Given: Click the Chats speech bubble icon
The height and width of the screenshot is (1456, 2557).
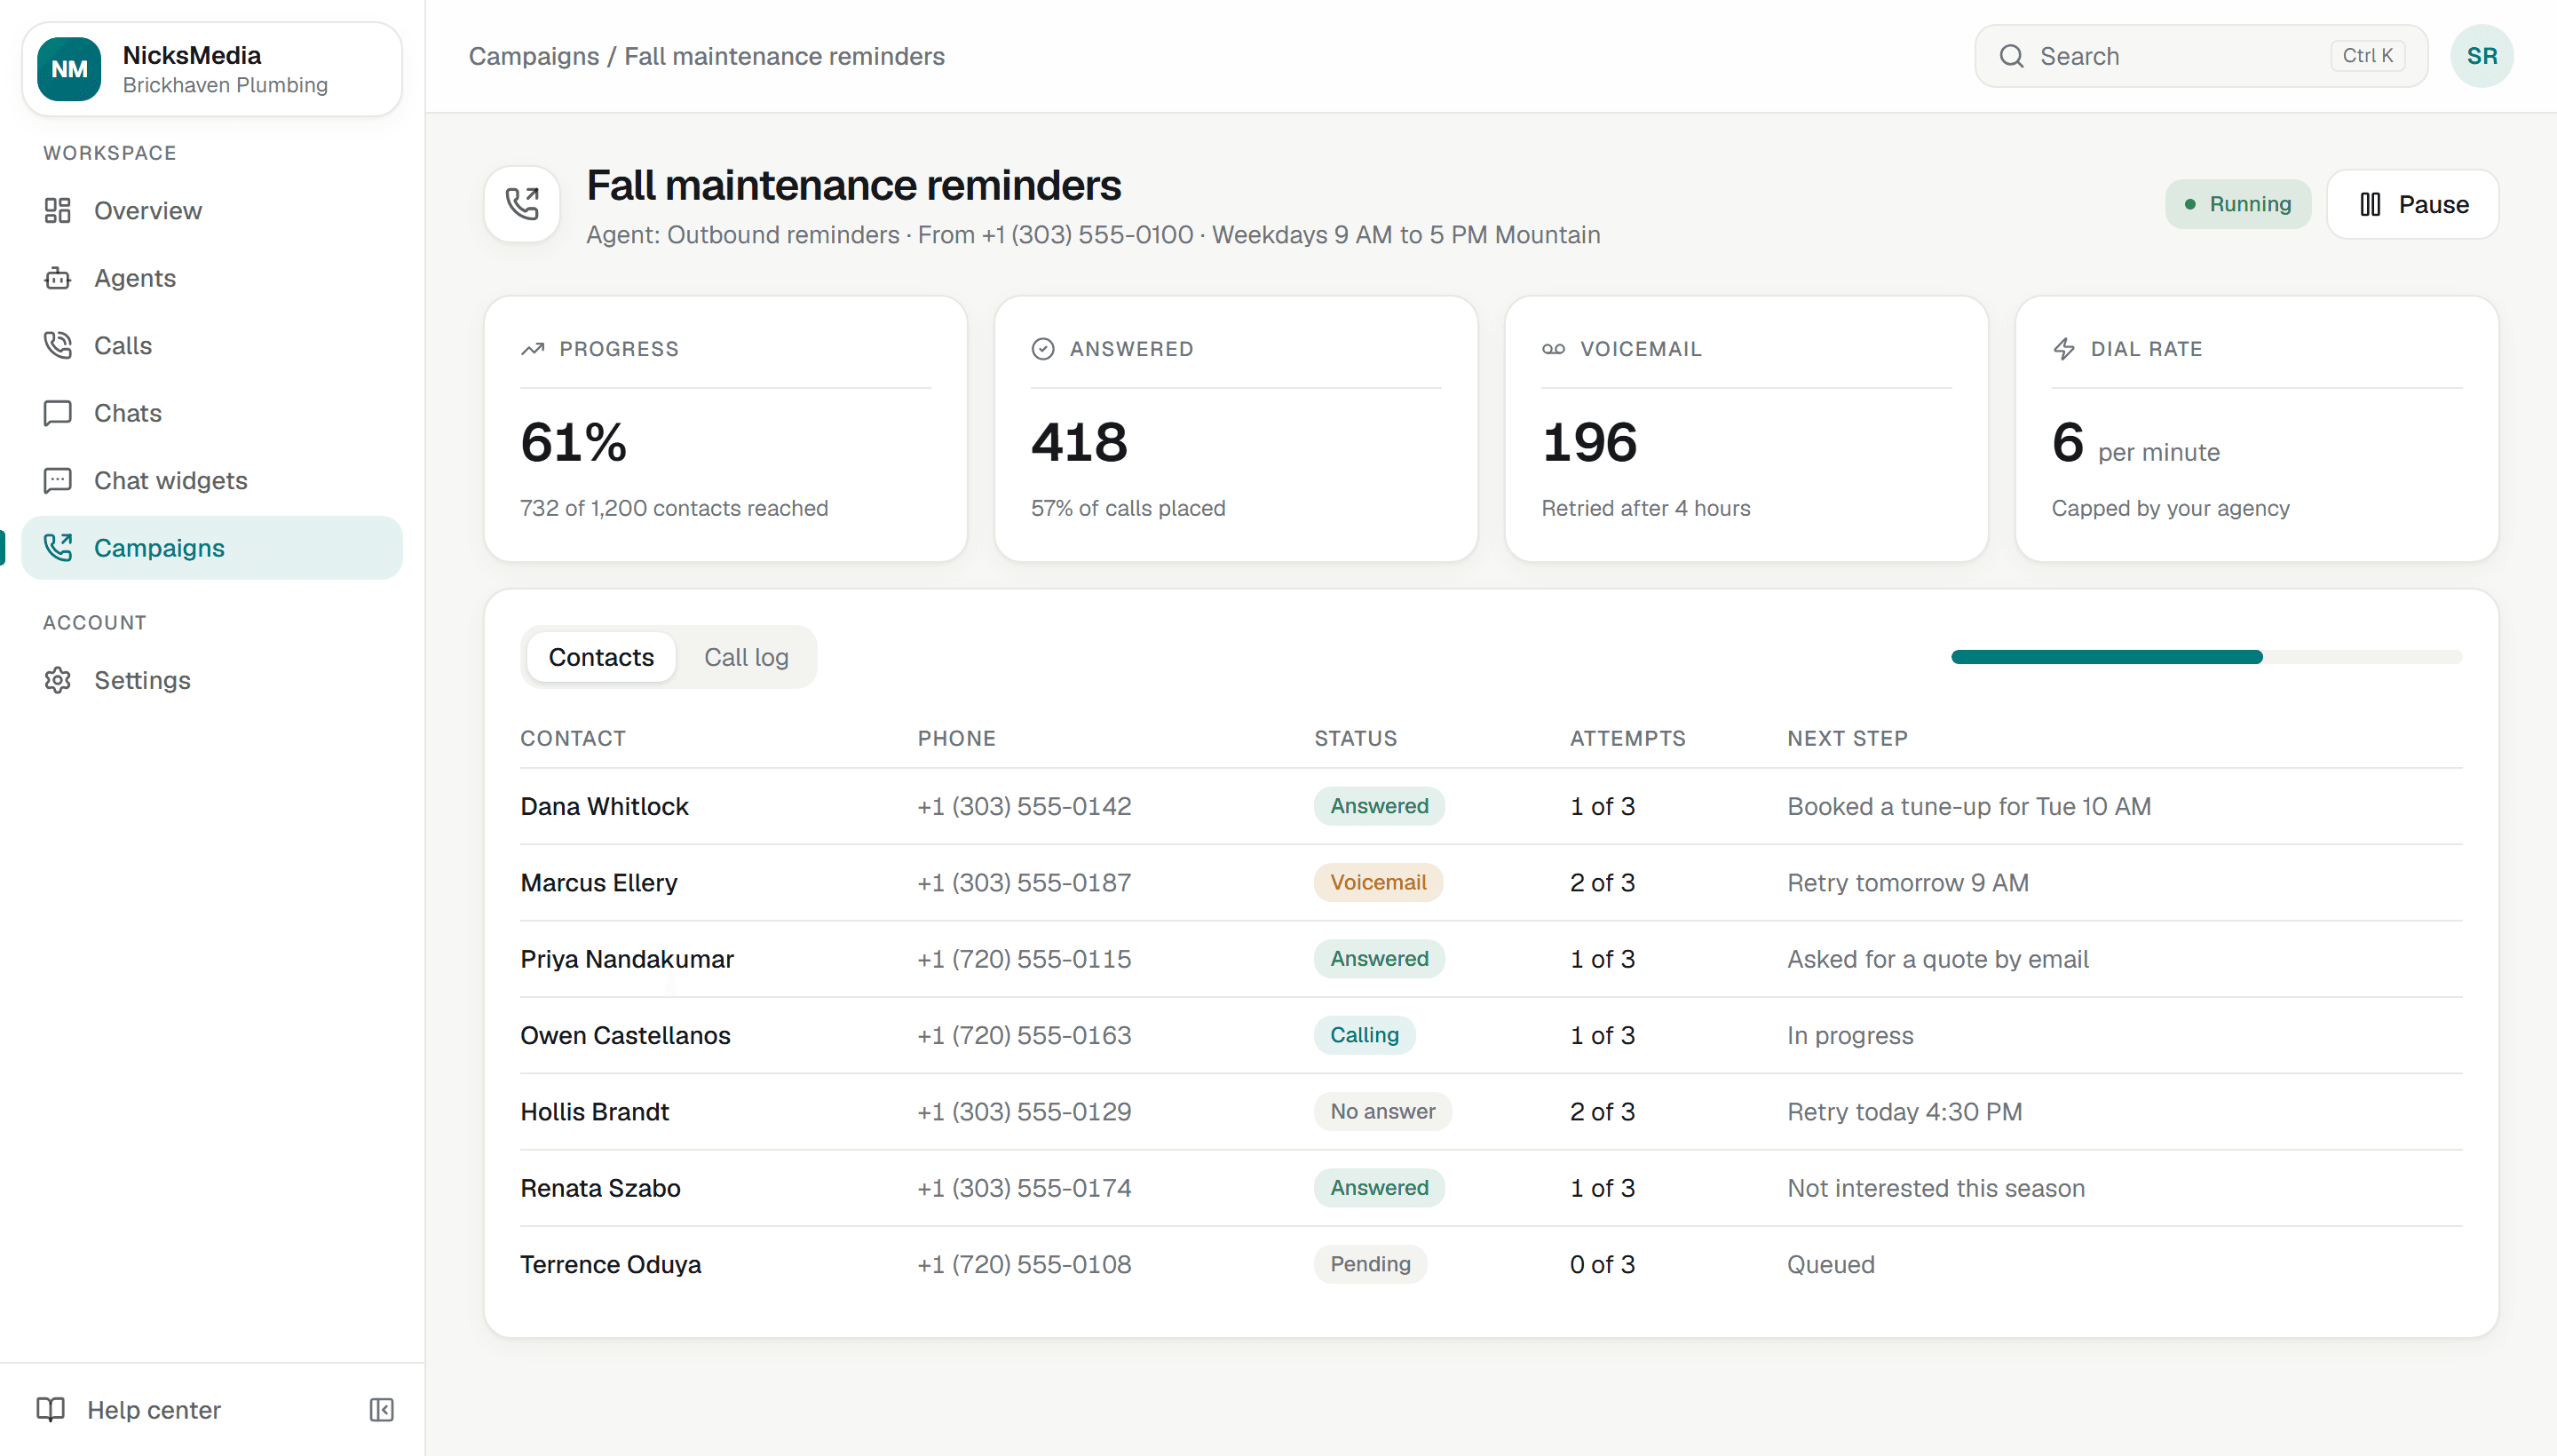Looking at the screenshot, I should click(58, 413).
